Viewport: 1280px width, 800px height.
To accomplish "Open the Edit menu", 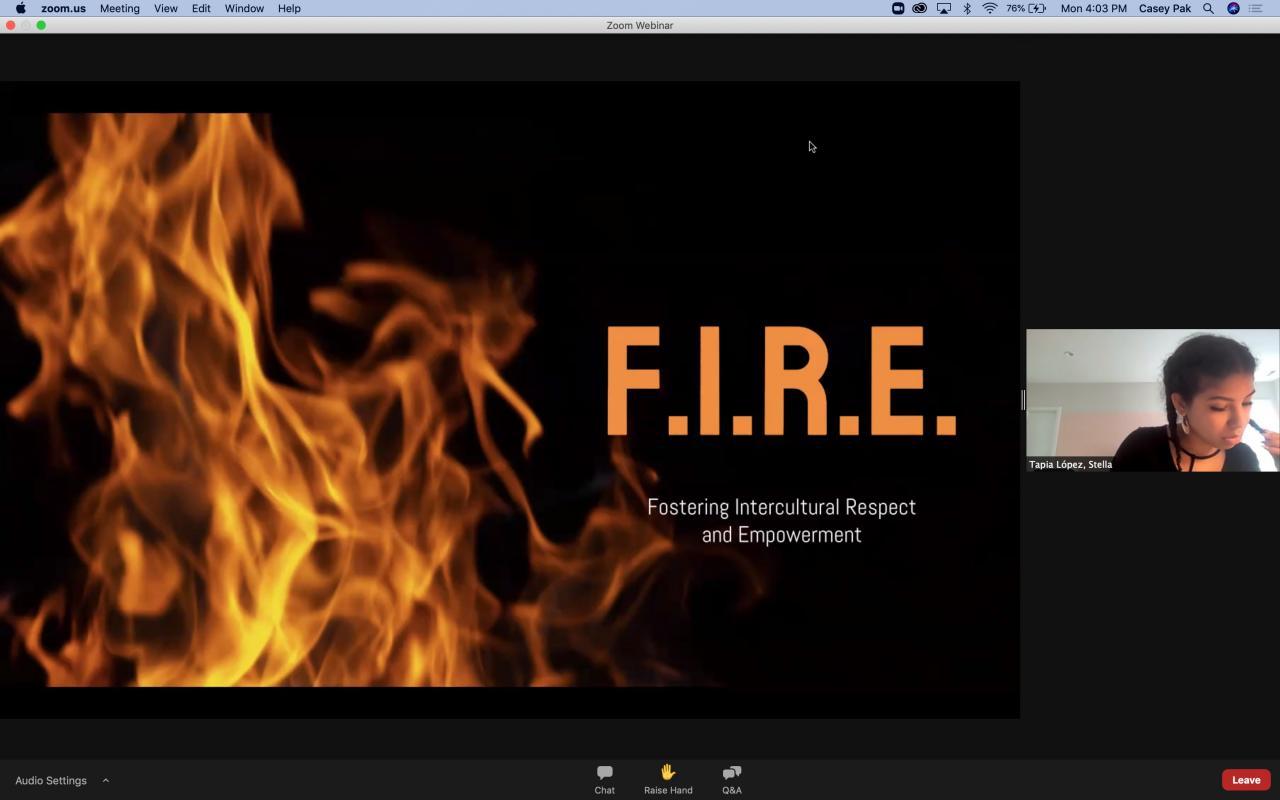I will pos(201,8).
